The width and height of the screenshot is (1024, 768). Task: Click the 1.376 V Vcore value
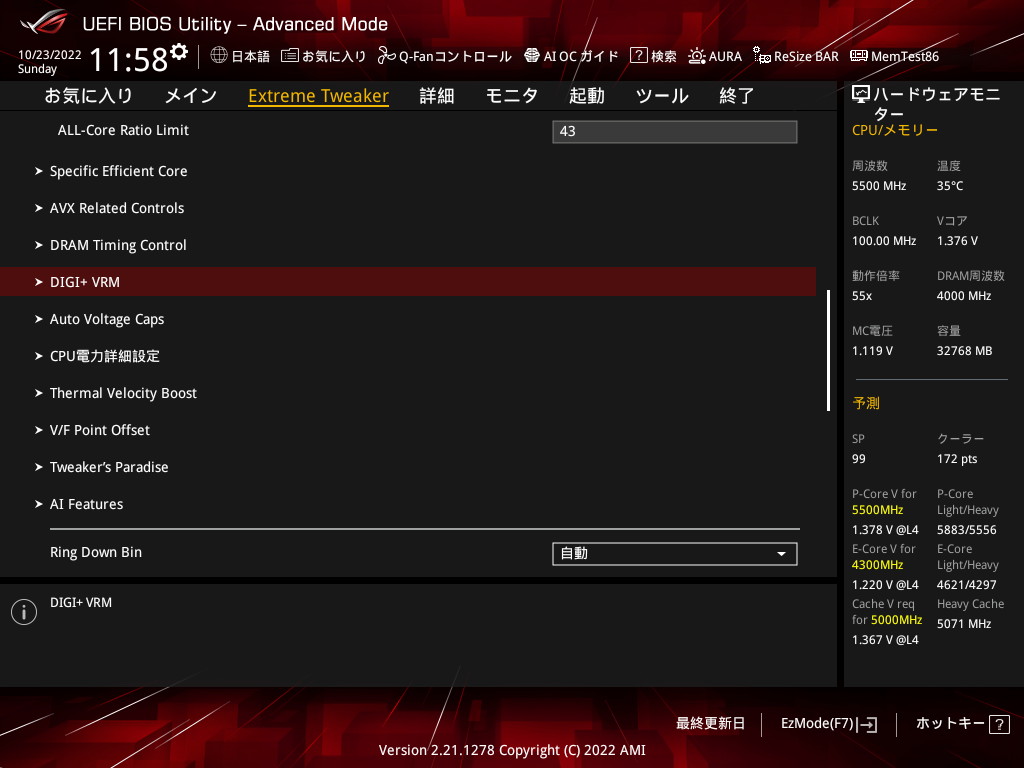957,241
